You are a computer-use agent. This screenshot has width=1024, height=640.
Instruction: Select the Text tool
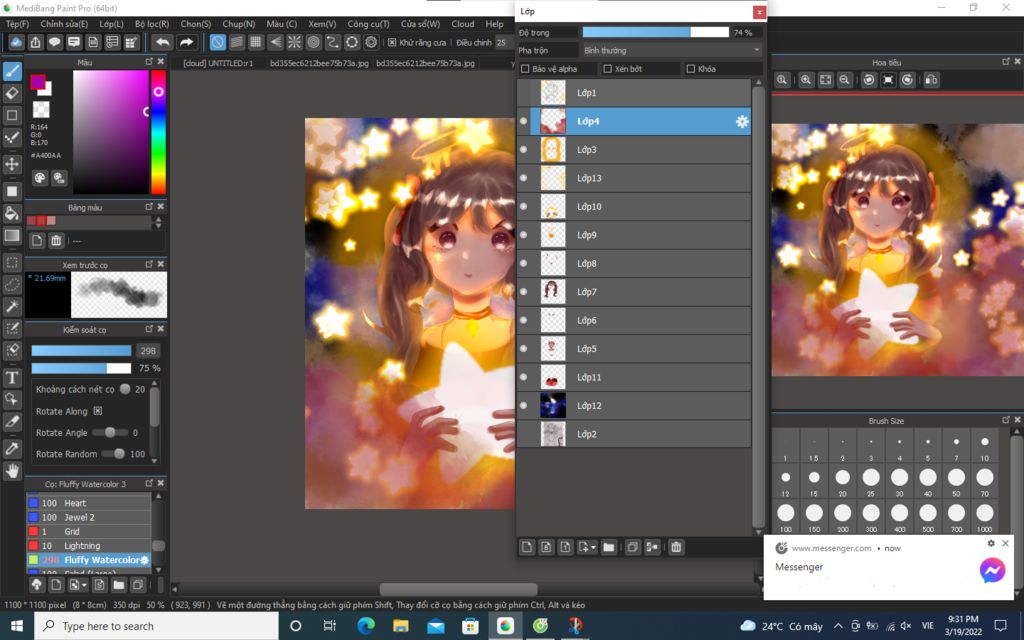pyautogui.click(x=12, y=377)
